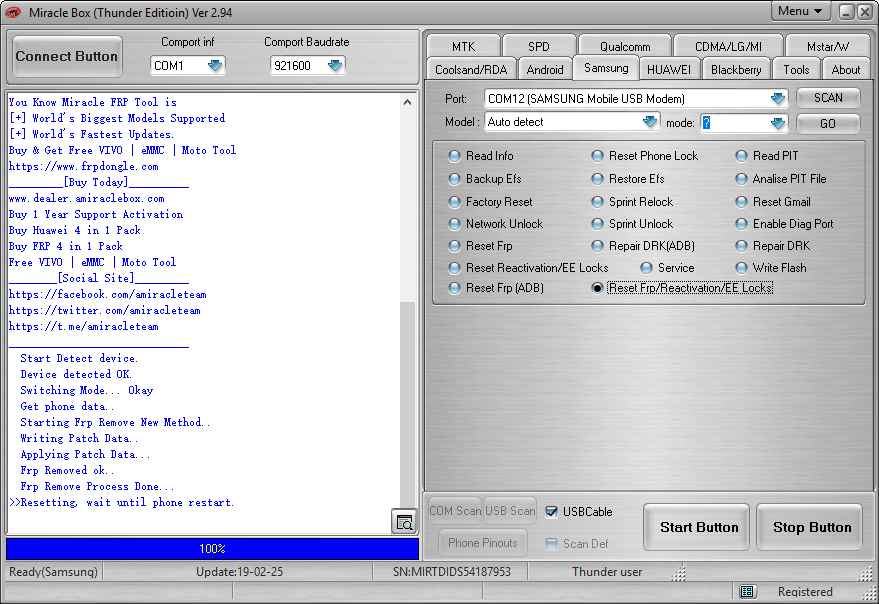
Task: Click the USB Scan button
Action: [510, 511]
